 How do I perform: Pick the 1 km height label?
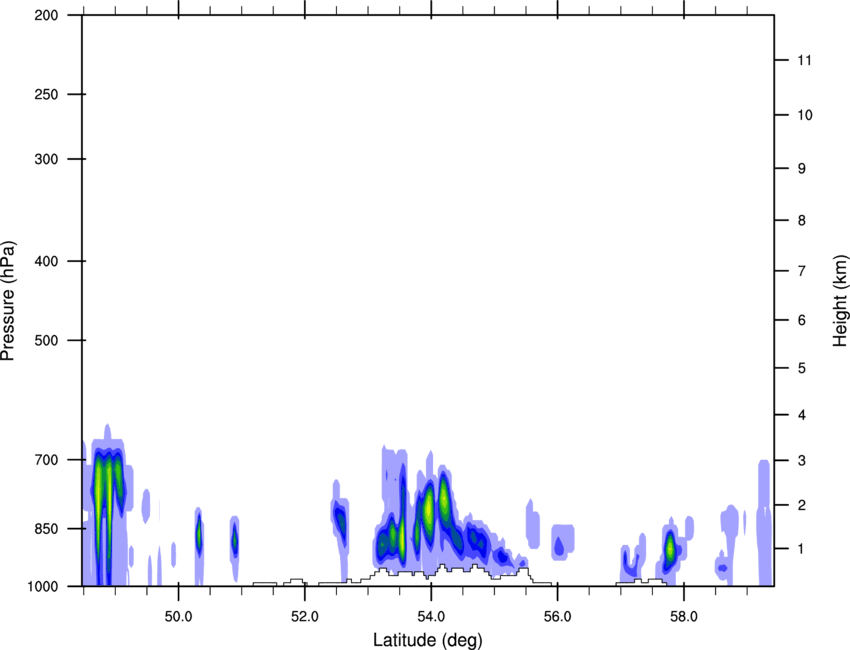pyautogui.click(x=802, y=549)
